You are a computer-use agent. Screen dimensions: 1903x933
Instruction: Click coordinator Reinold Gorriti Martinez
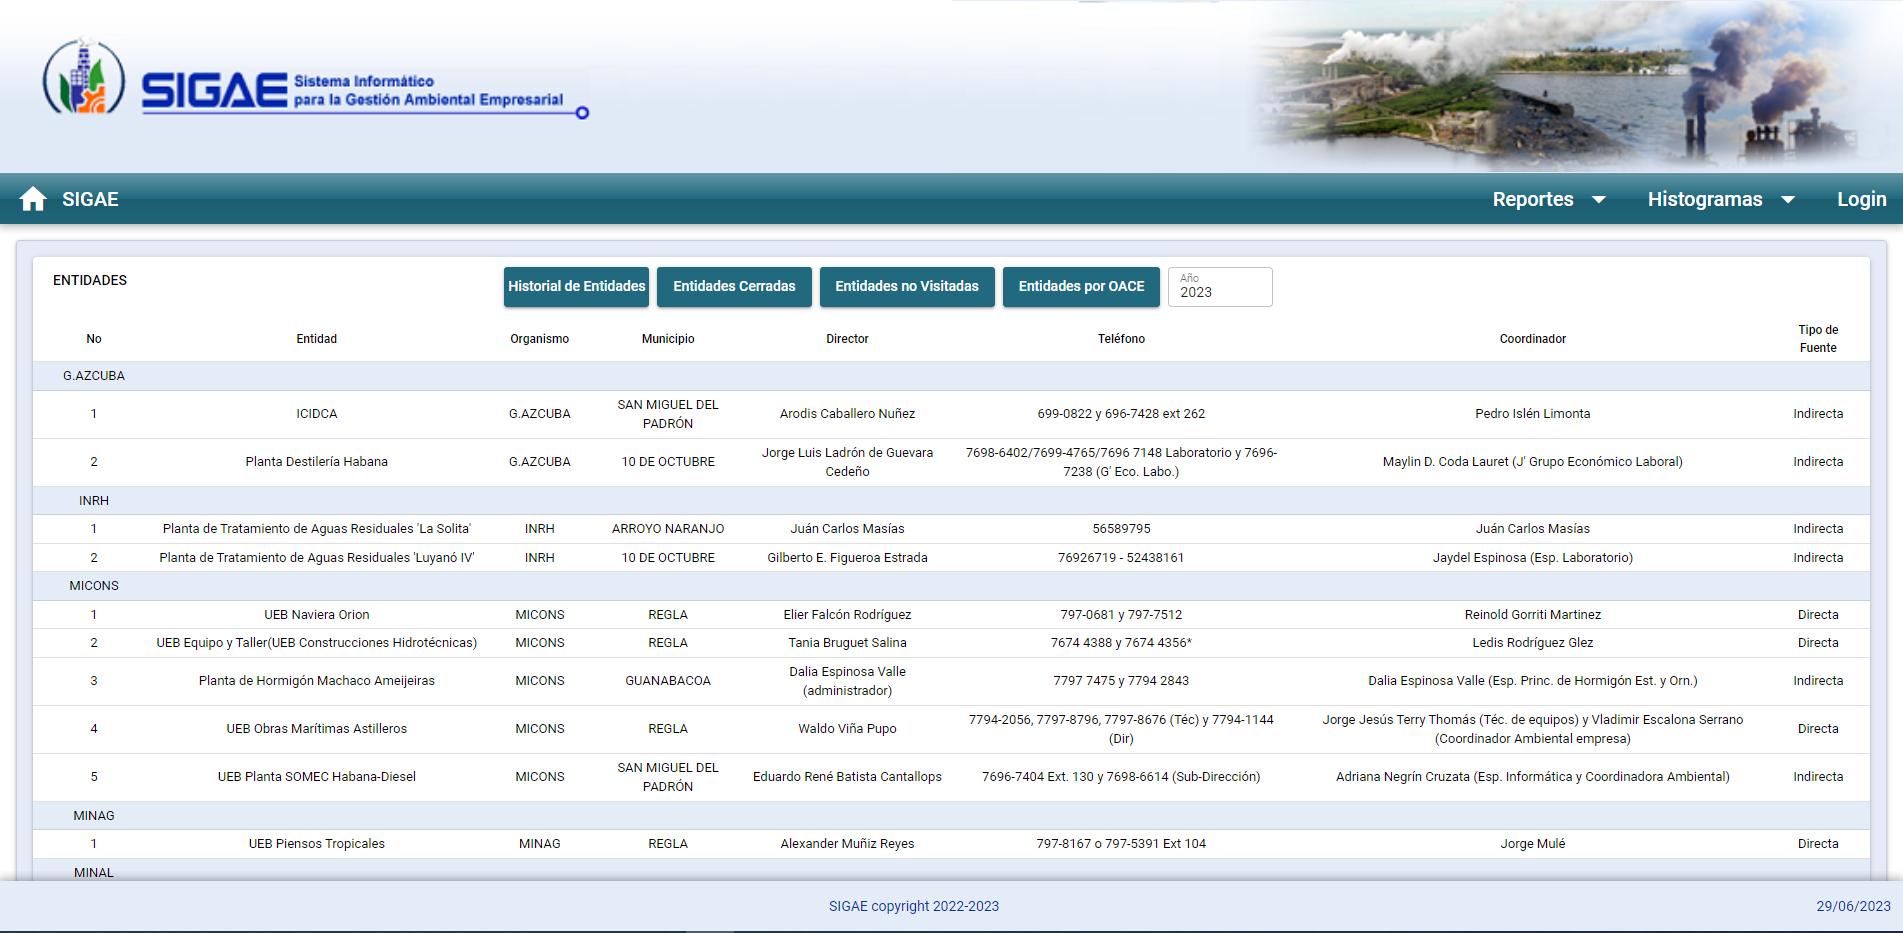coord(1532,615)
